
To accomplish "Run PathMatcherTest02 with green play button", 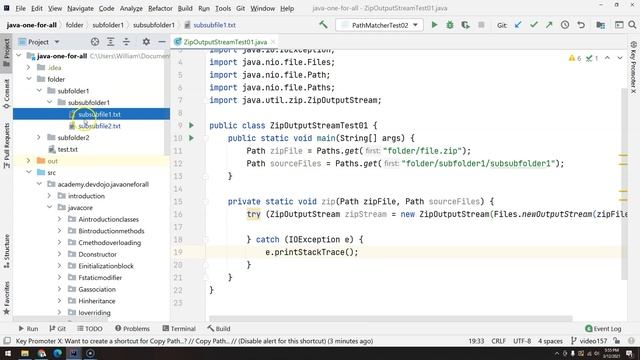I will pyautogui.click(x=434, y=25).
